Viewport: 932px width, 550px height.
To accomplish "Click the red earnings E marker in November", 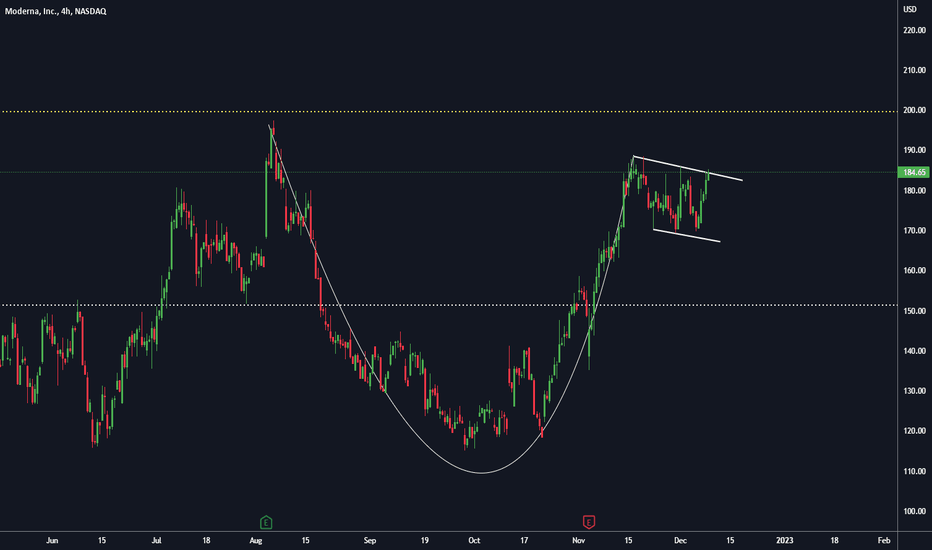I will [x=588, y=522].
